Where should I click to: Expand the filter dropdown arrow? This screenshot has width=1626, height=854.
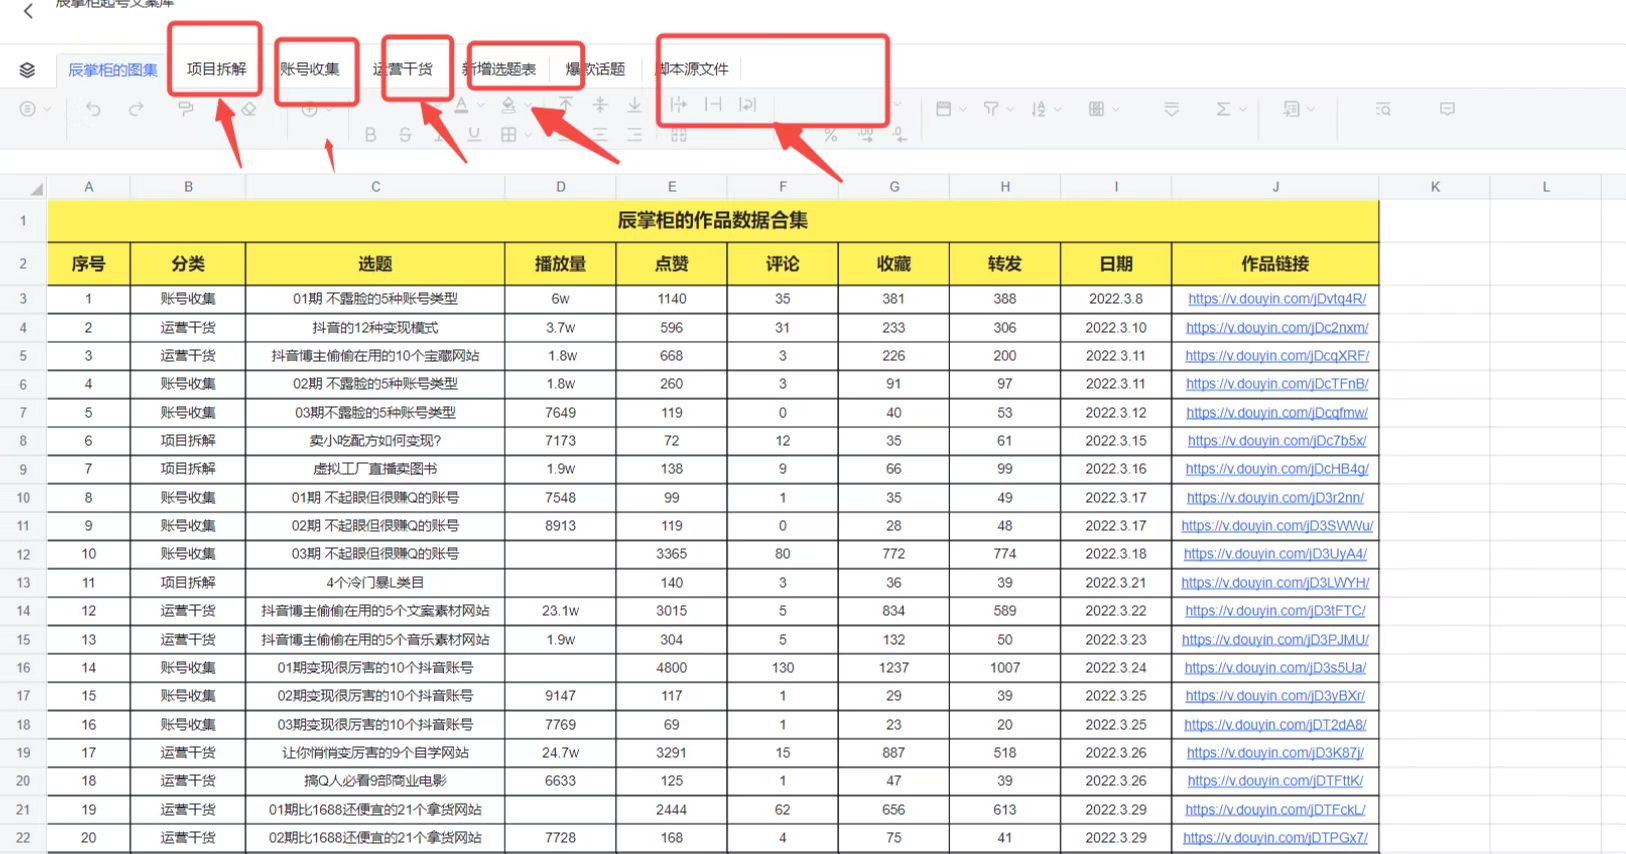[1010, 109]
